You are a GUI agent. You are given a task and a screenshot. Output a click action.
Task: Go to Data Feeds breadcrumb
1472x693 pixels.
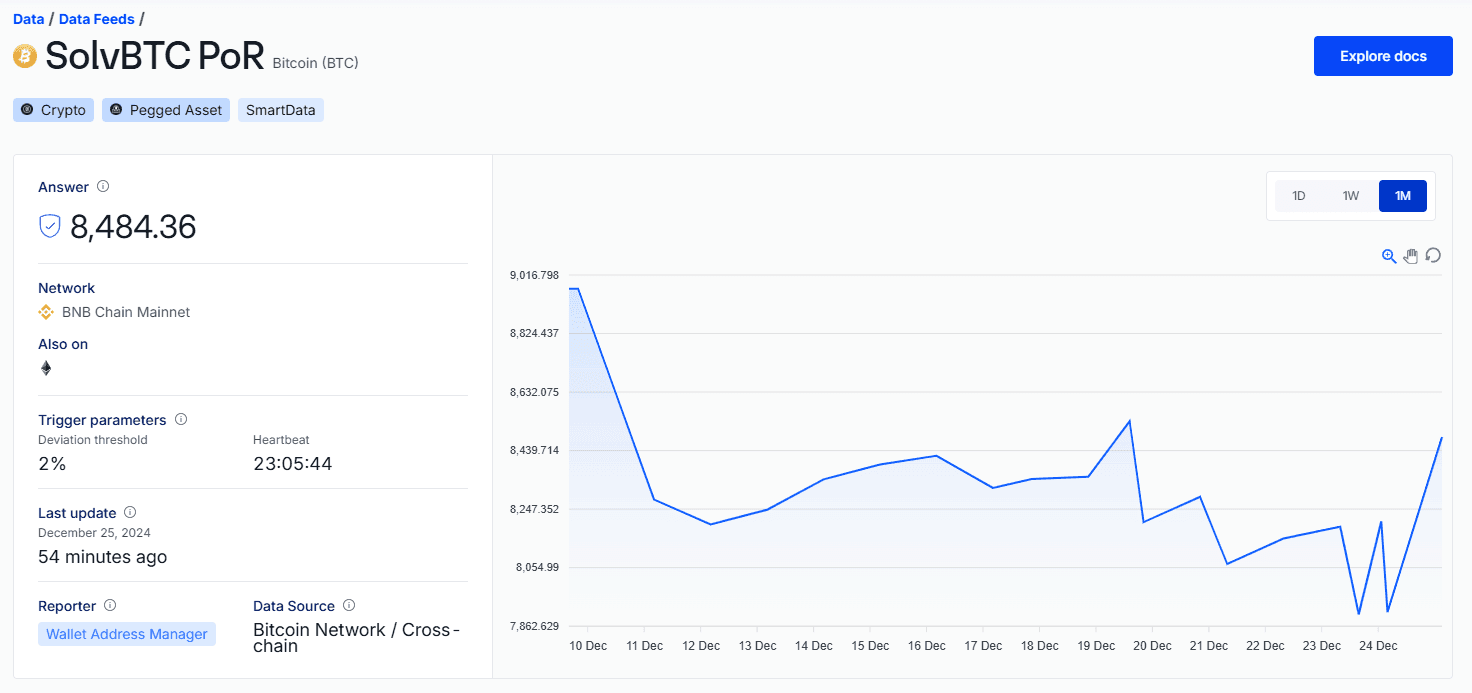point(96,19)
